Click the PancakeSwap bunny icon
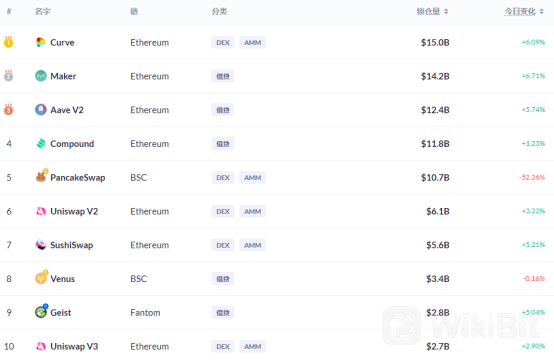This screenshot has height=362, width=554. pos(41,176)
